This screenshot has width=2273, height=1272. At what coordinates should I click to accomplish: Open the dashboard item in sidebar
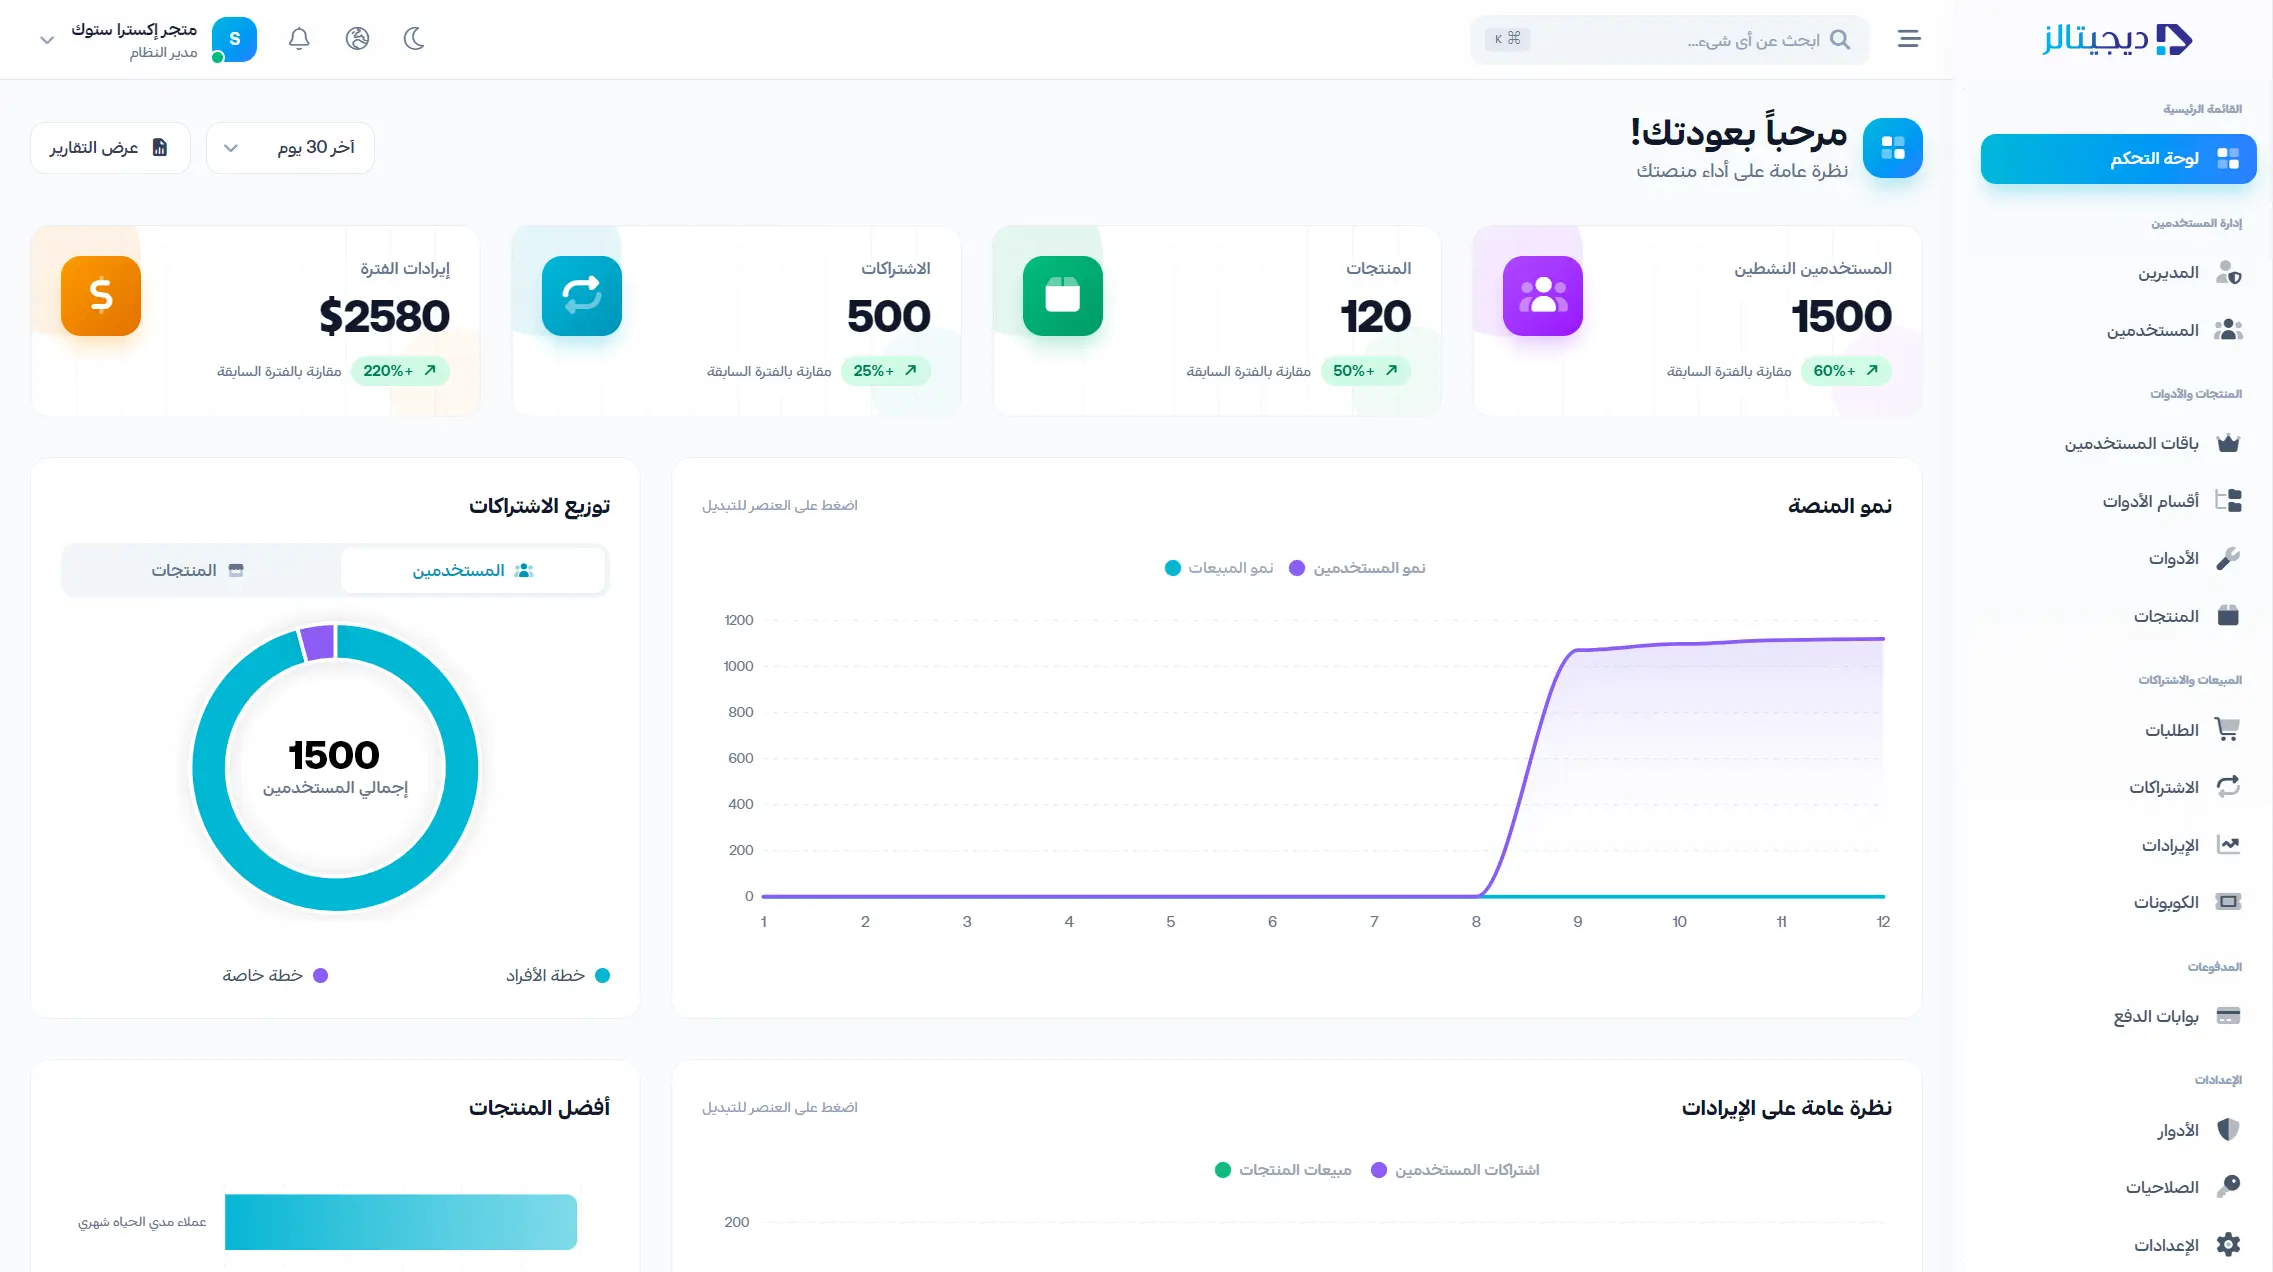[x=2118, y=159]
